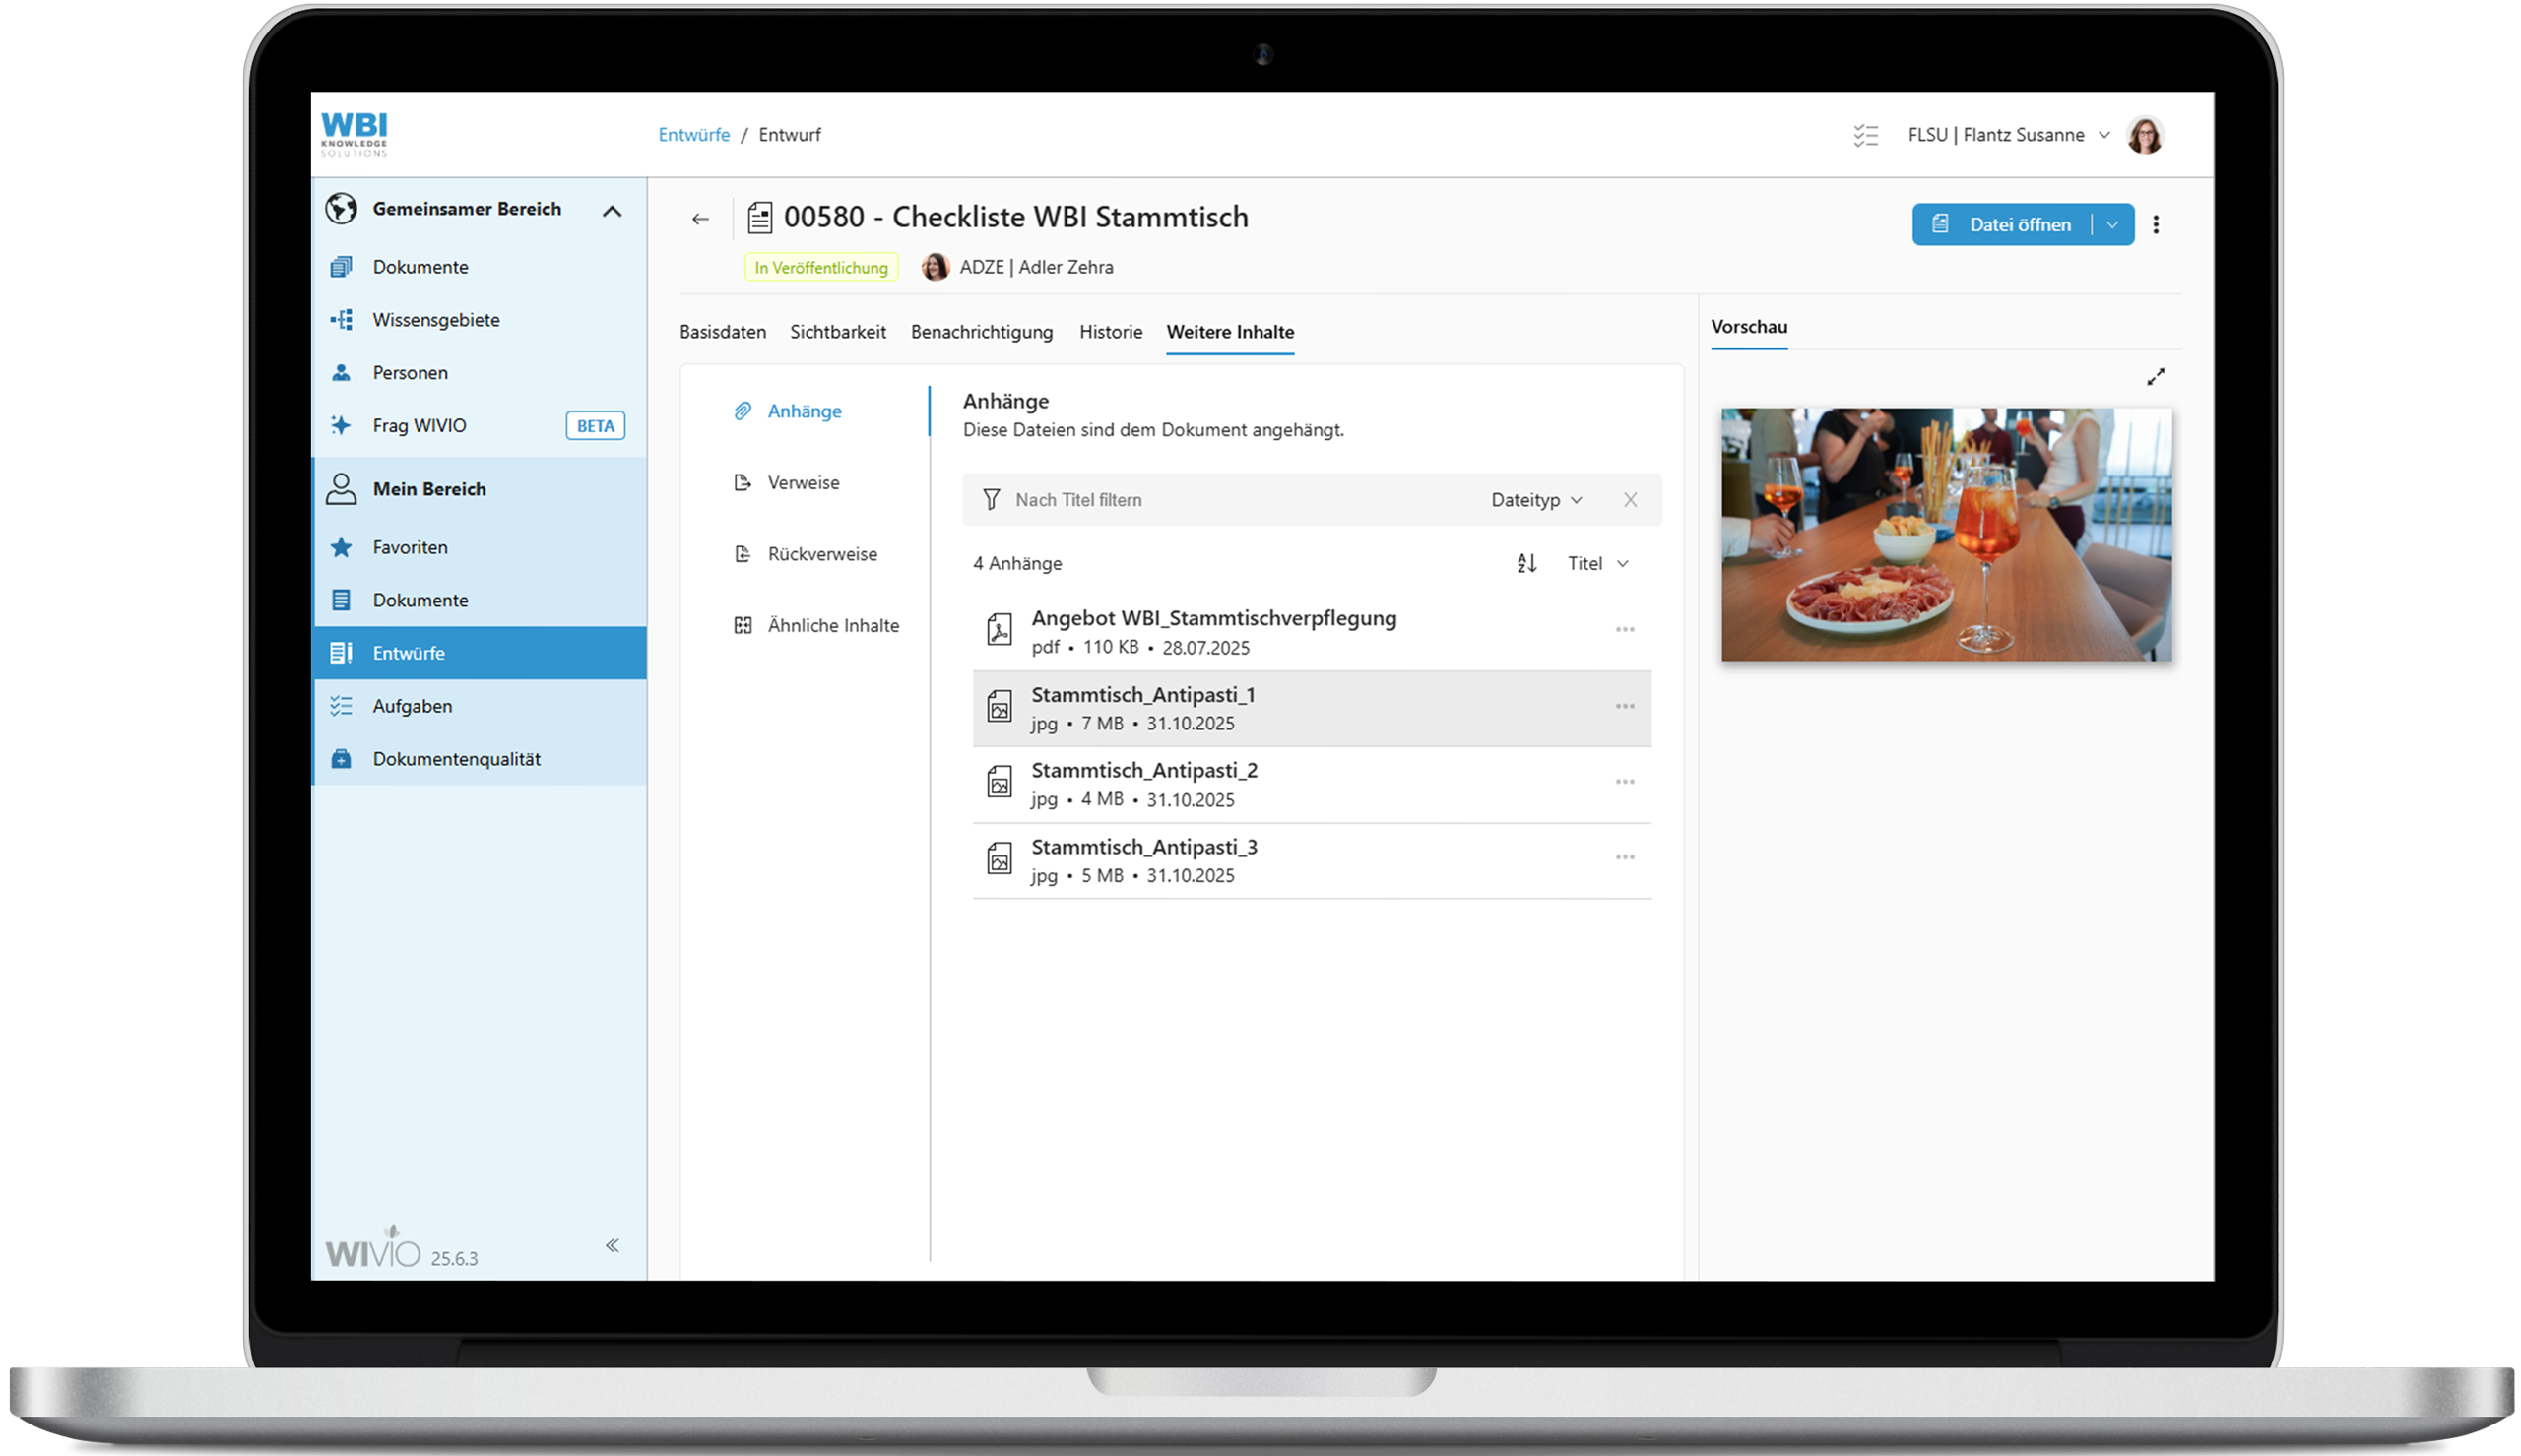Click the antipasti preview image
This screenshot has height=1456, width=2521.
click(1945, 534)
